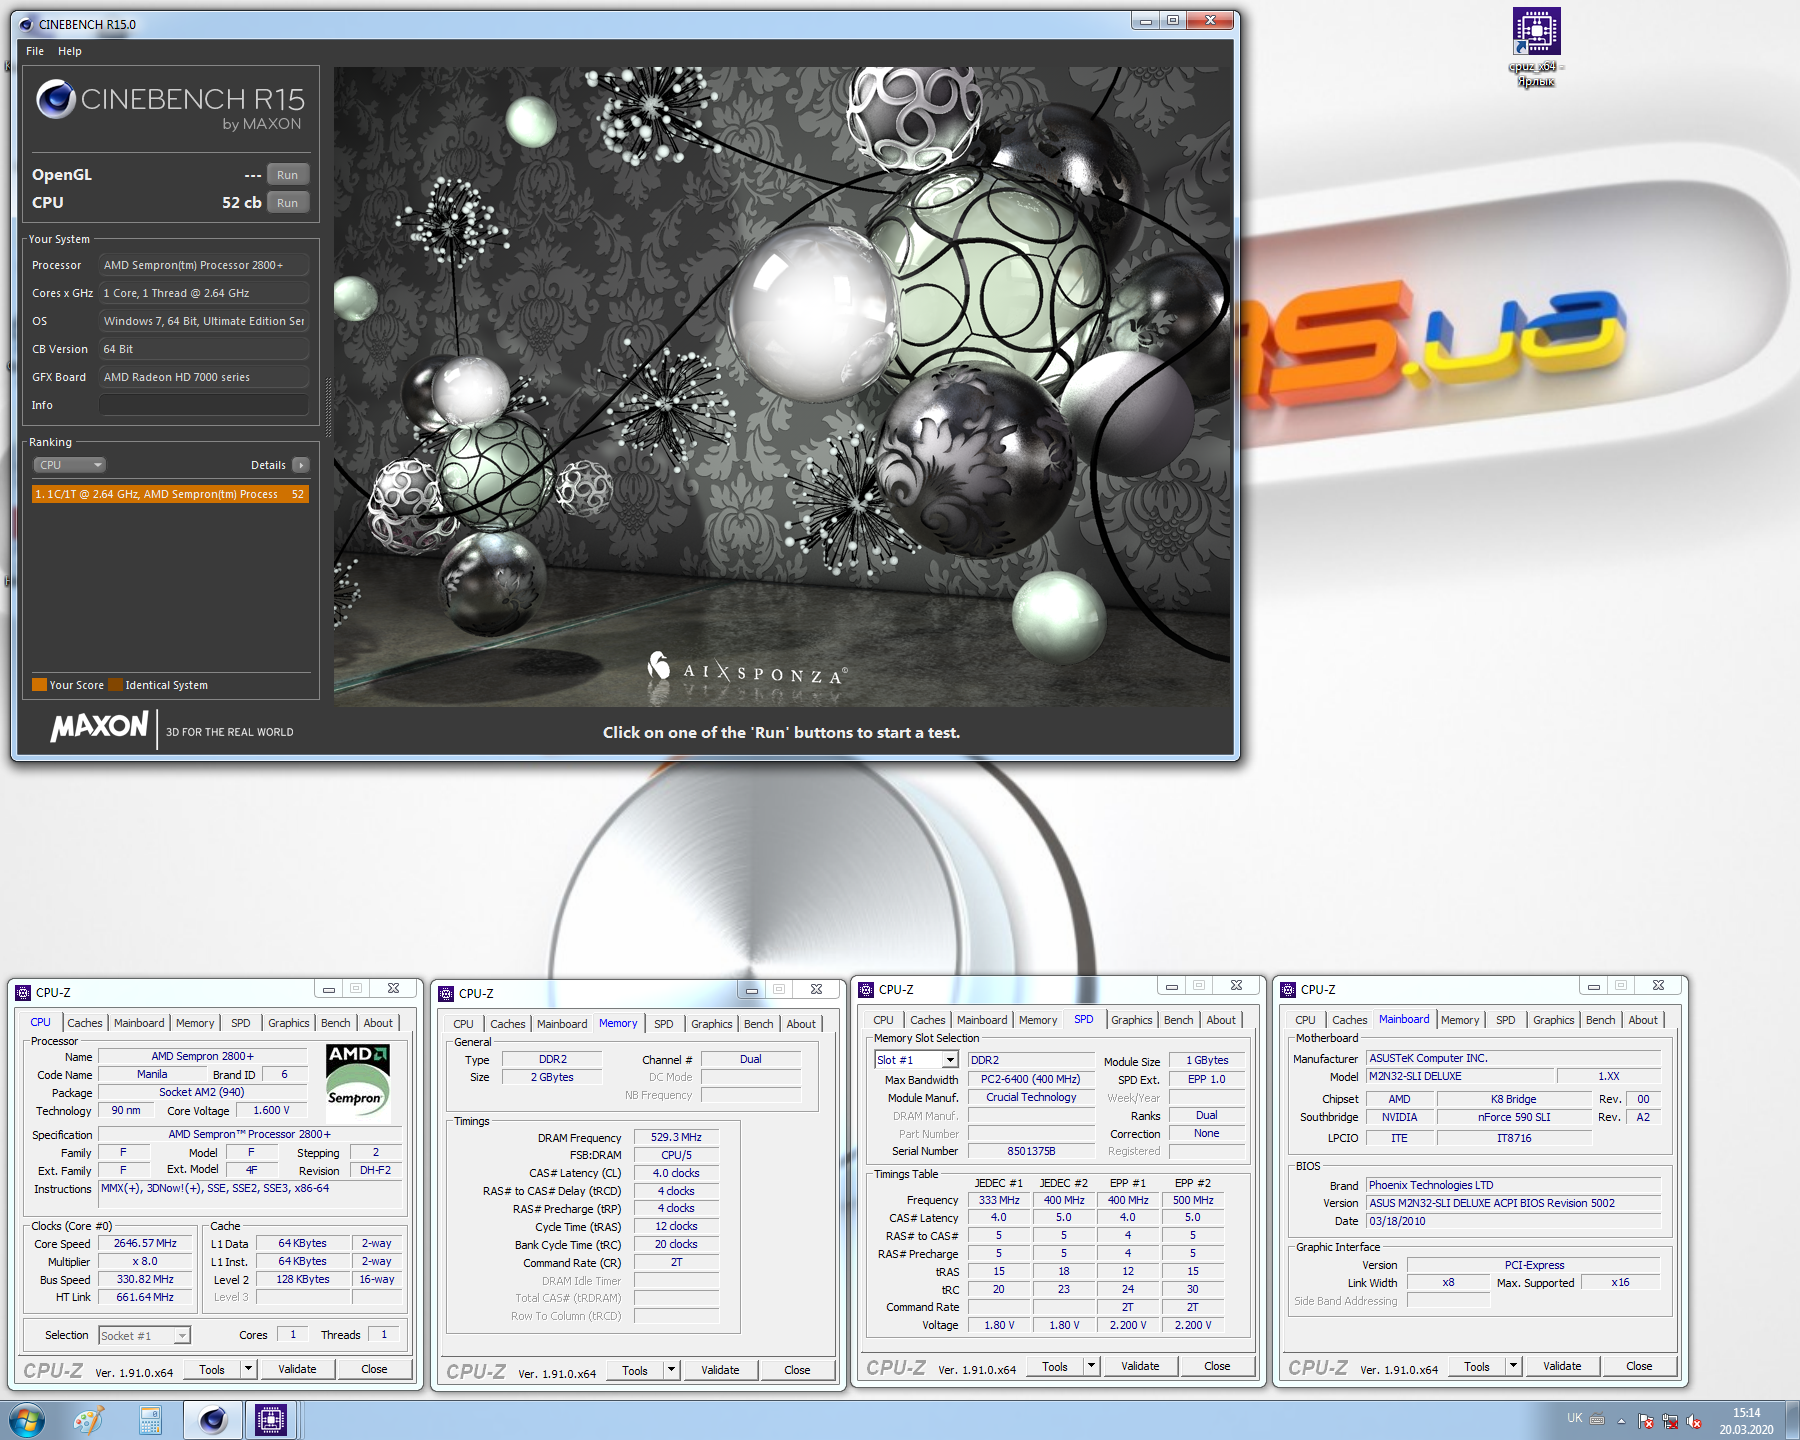Click the orange Your Score swatch
1800x1440 pixels.
click(x=40, y=685)
